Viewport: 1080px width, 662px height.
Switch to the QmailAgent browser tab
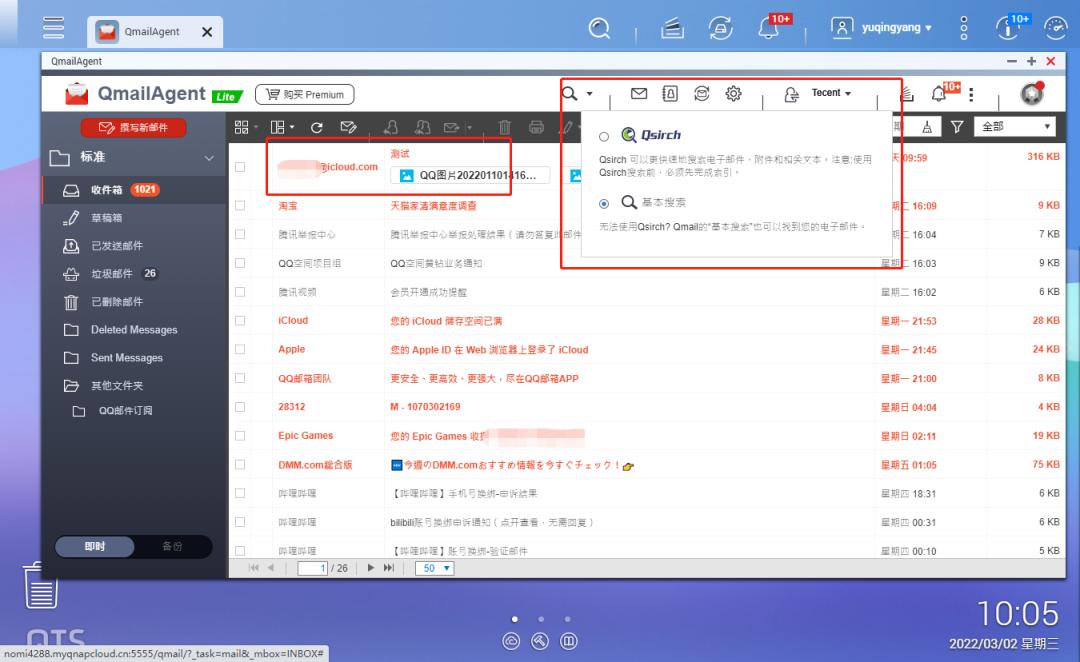[155, 31]
